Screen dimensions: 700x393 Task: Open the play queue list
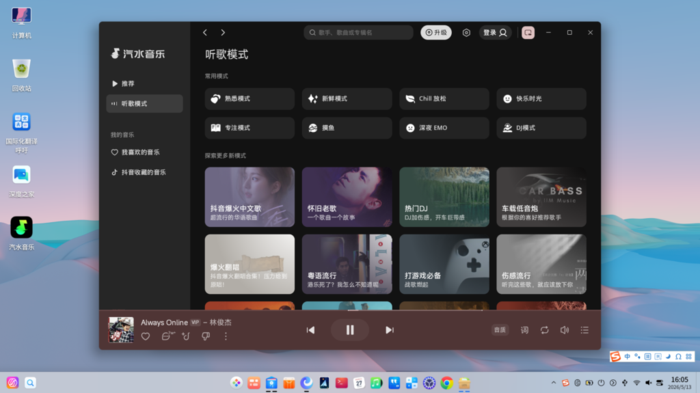584,330
